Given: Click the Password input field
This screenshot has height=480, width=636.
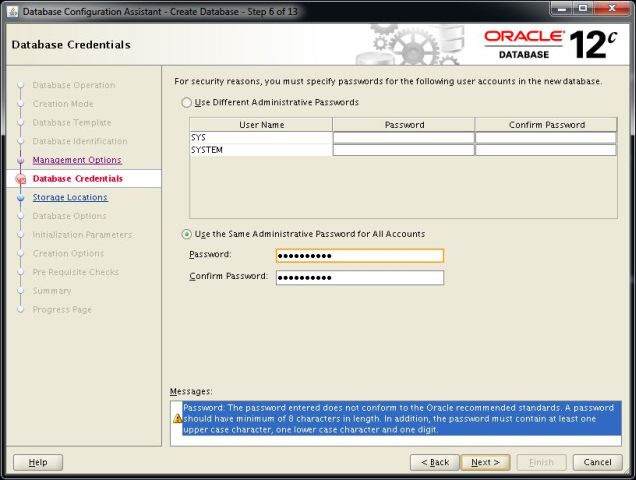Looking at the screenshot, I should click(x=360, y=256).
